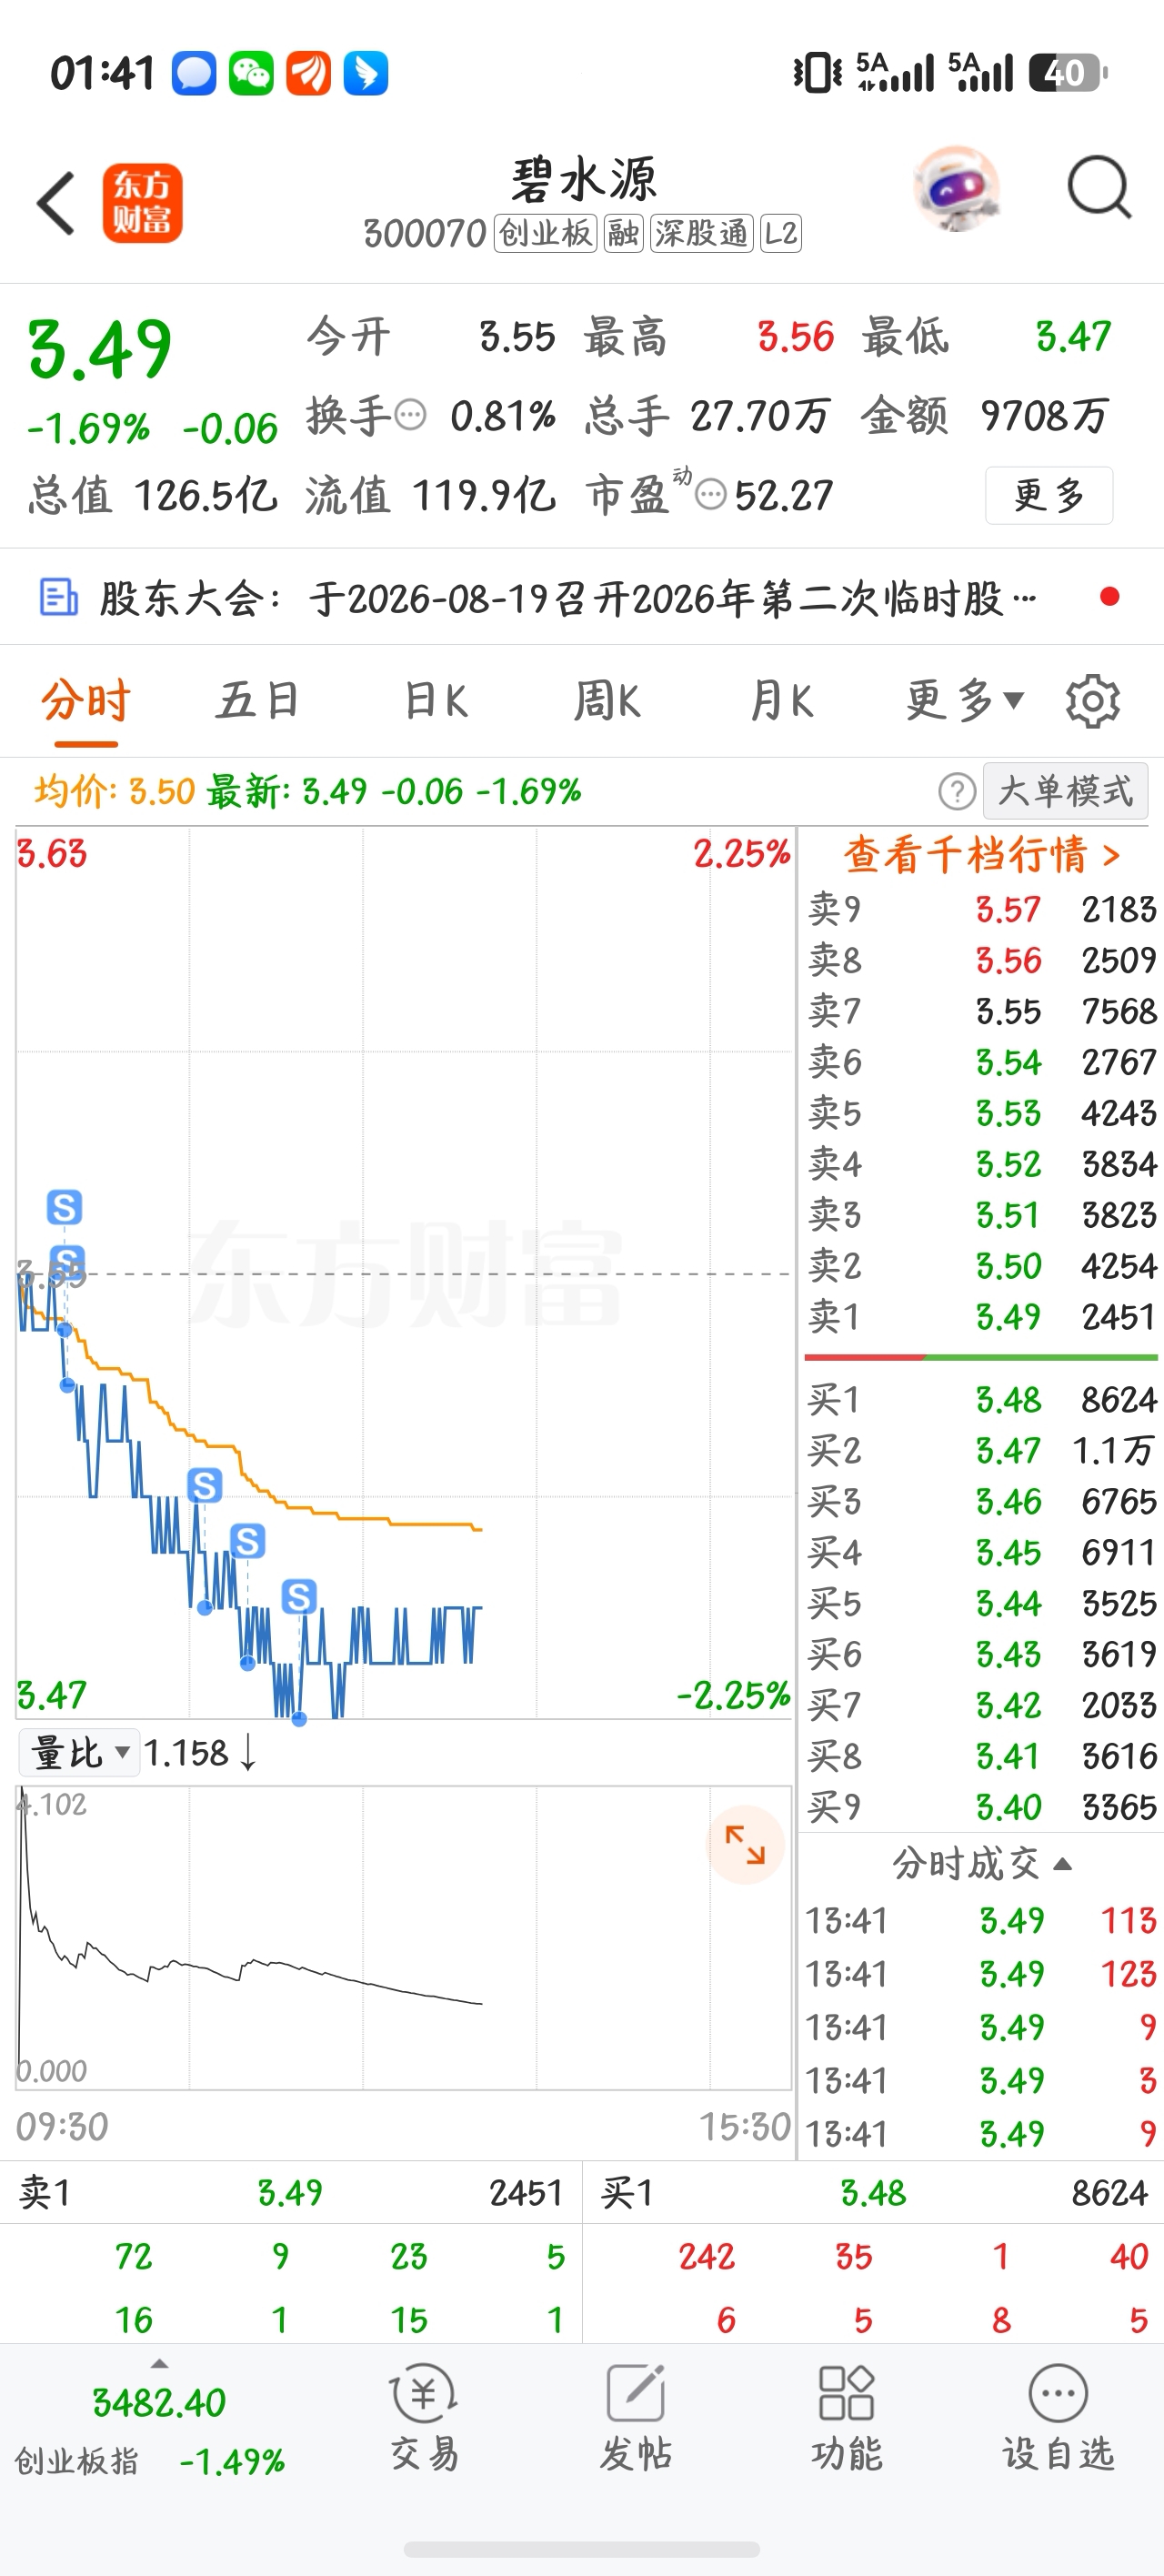Tap the 均价: 3.50 average price label
The image size is (1164, 2576).
[x=115, y=791]
